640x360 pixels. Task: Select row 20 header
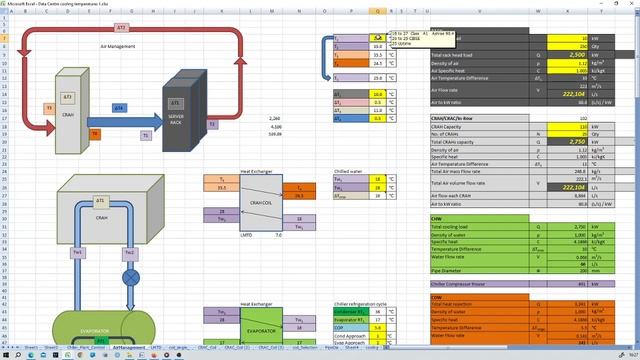click(x=4, y=142)
